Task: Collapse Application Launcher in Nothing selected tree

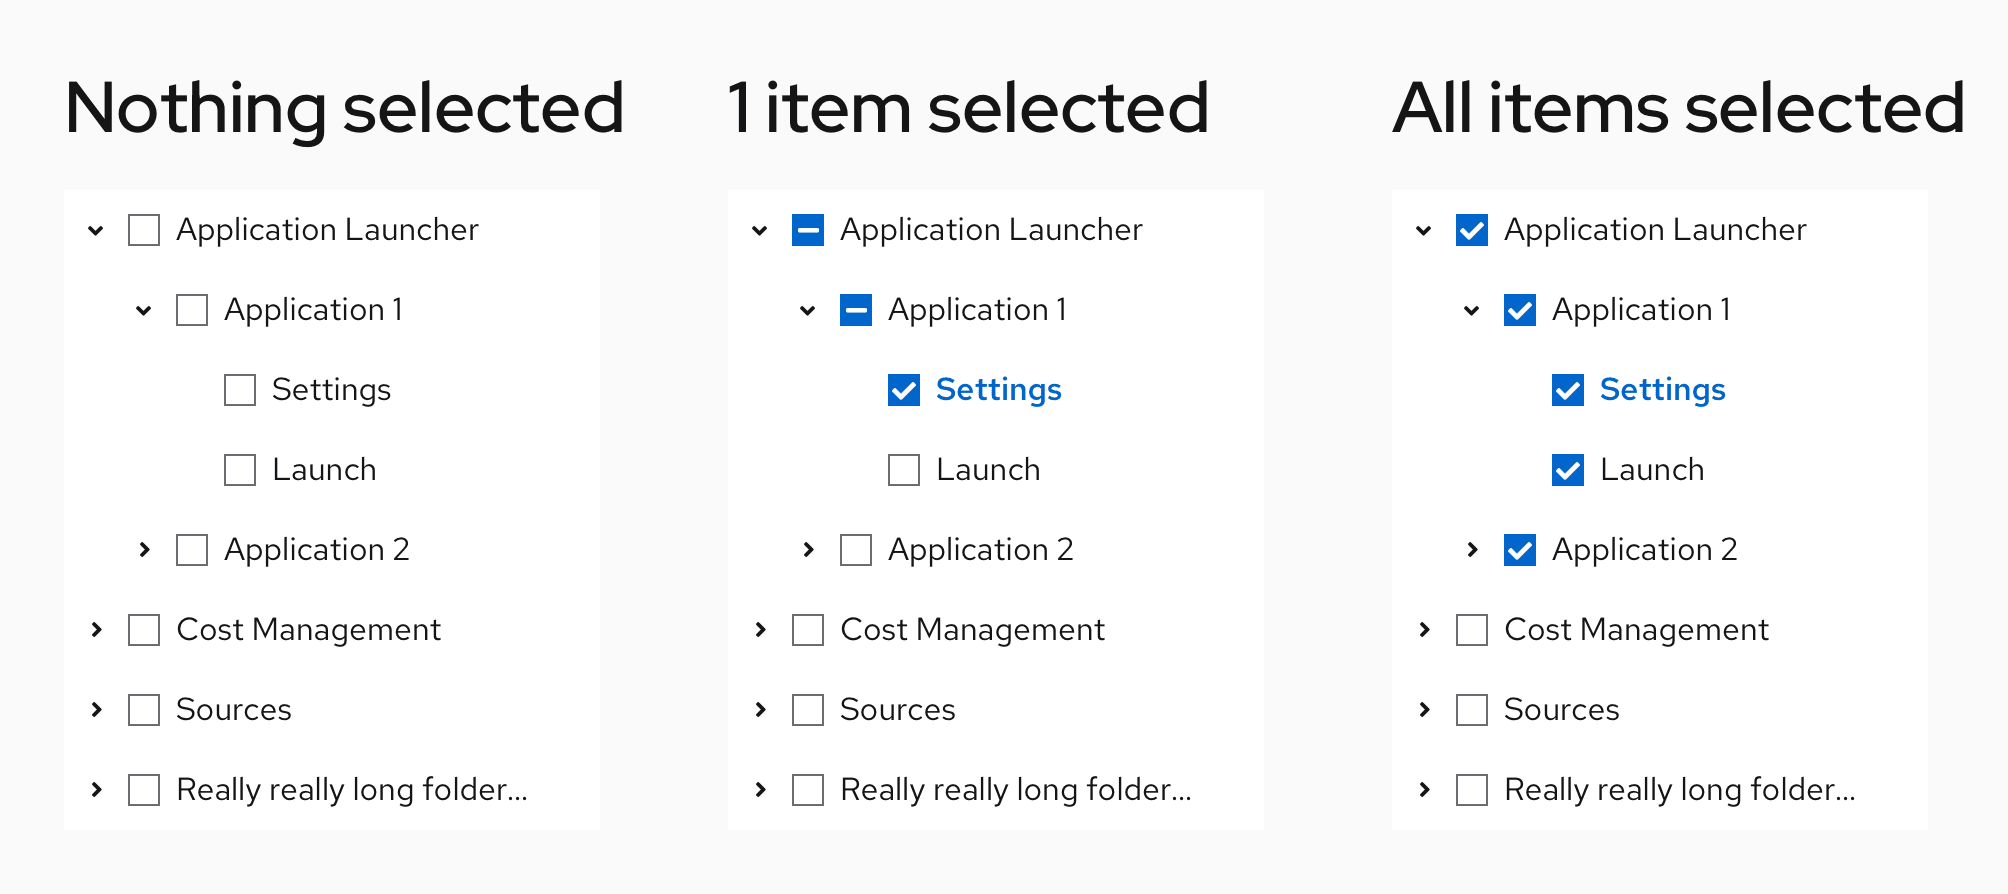Action: [x=96, y=230]
